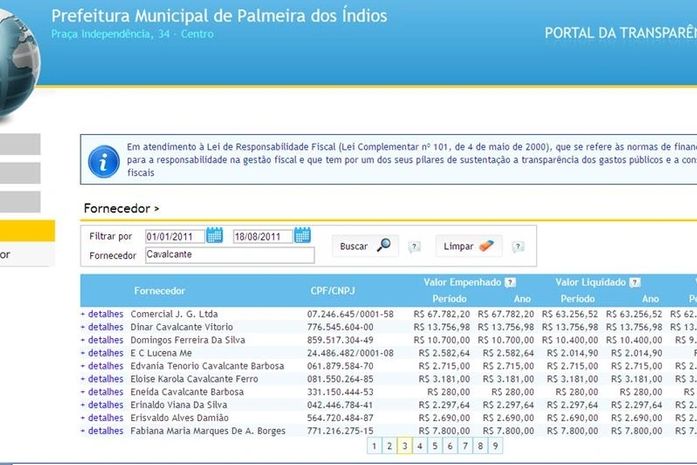This screenshot has width=697, height=465.
Task: Go to results page 1
Action: [x=374, y=446]
